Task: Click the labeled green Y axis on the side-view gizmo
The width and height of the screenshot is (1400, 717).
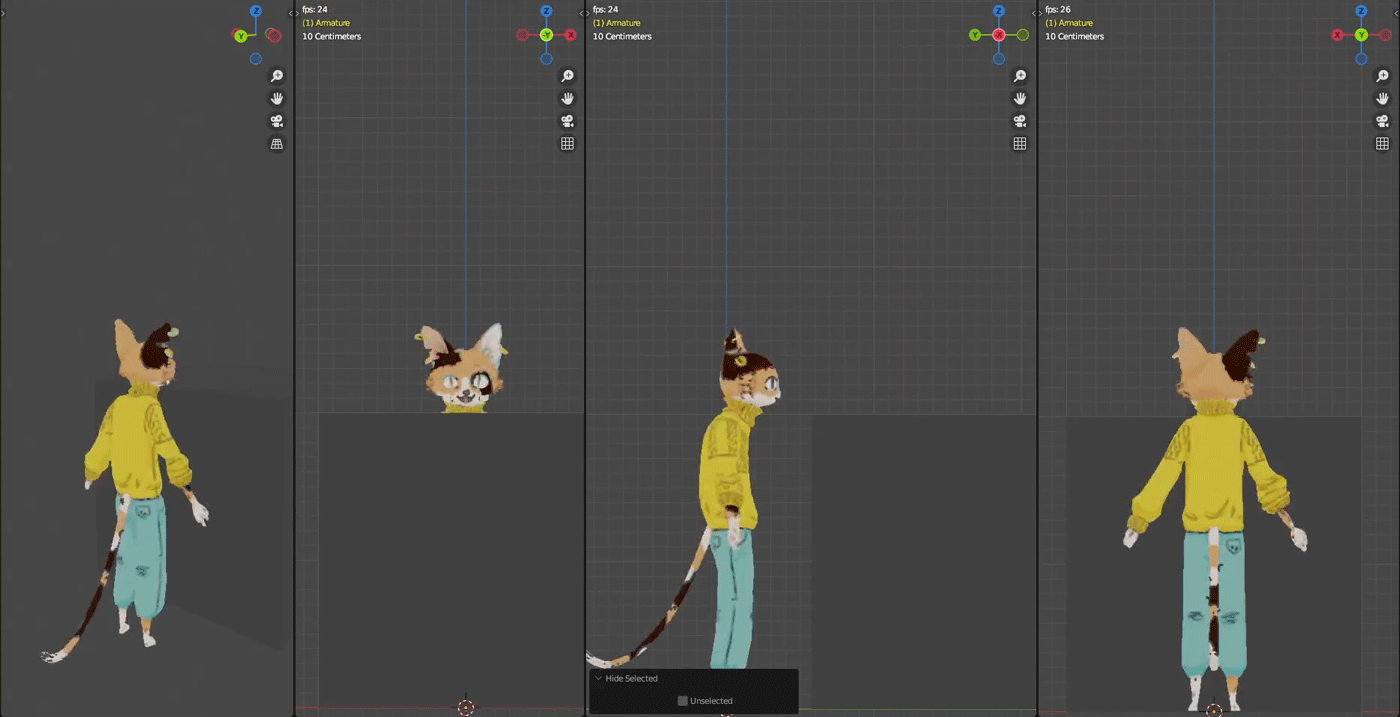Action: (x=975, y=35)
